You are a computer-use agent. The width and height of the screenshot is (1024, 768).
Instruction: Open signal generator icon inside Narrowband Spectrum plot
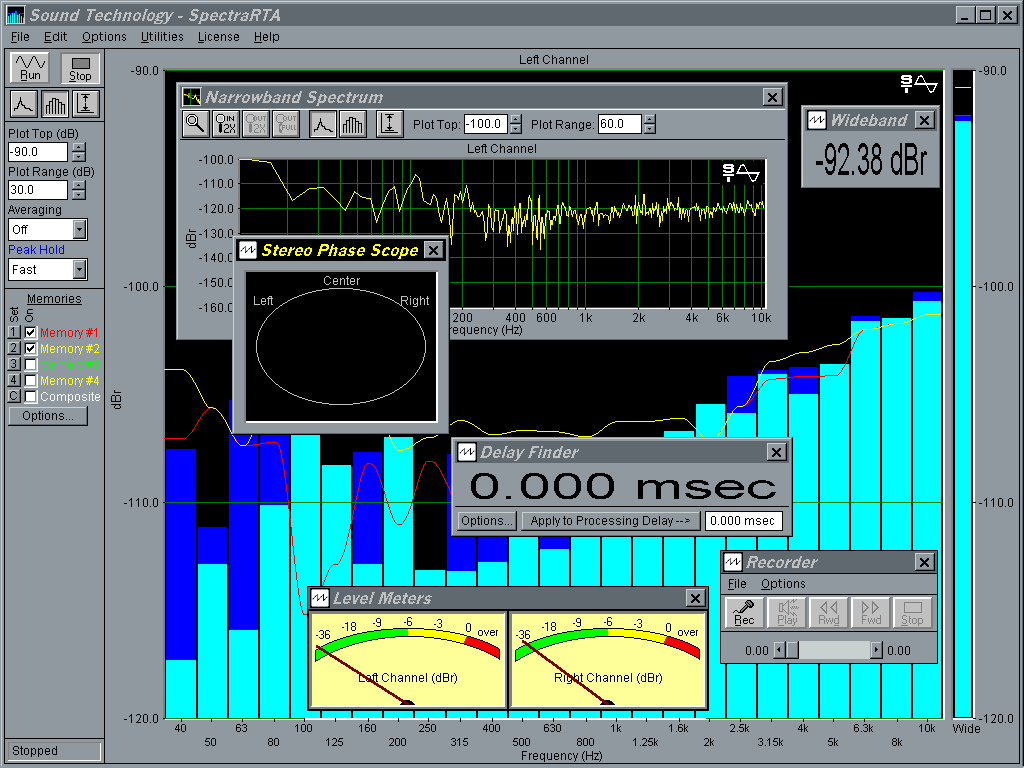[741, 173]
